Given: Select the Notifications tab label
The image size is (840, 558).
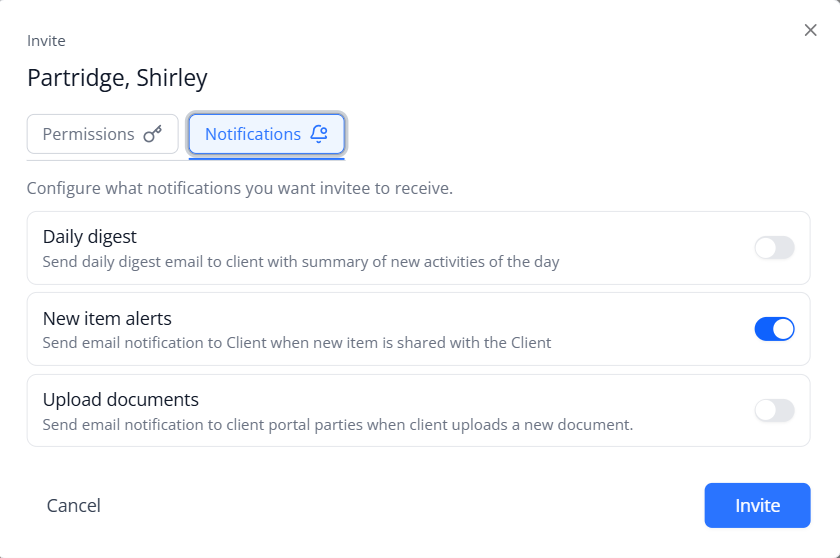Looking at the screenshot, I should pyautogui.click(x=253, y=134).
